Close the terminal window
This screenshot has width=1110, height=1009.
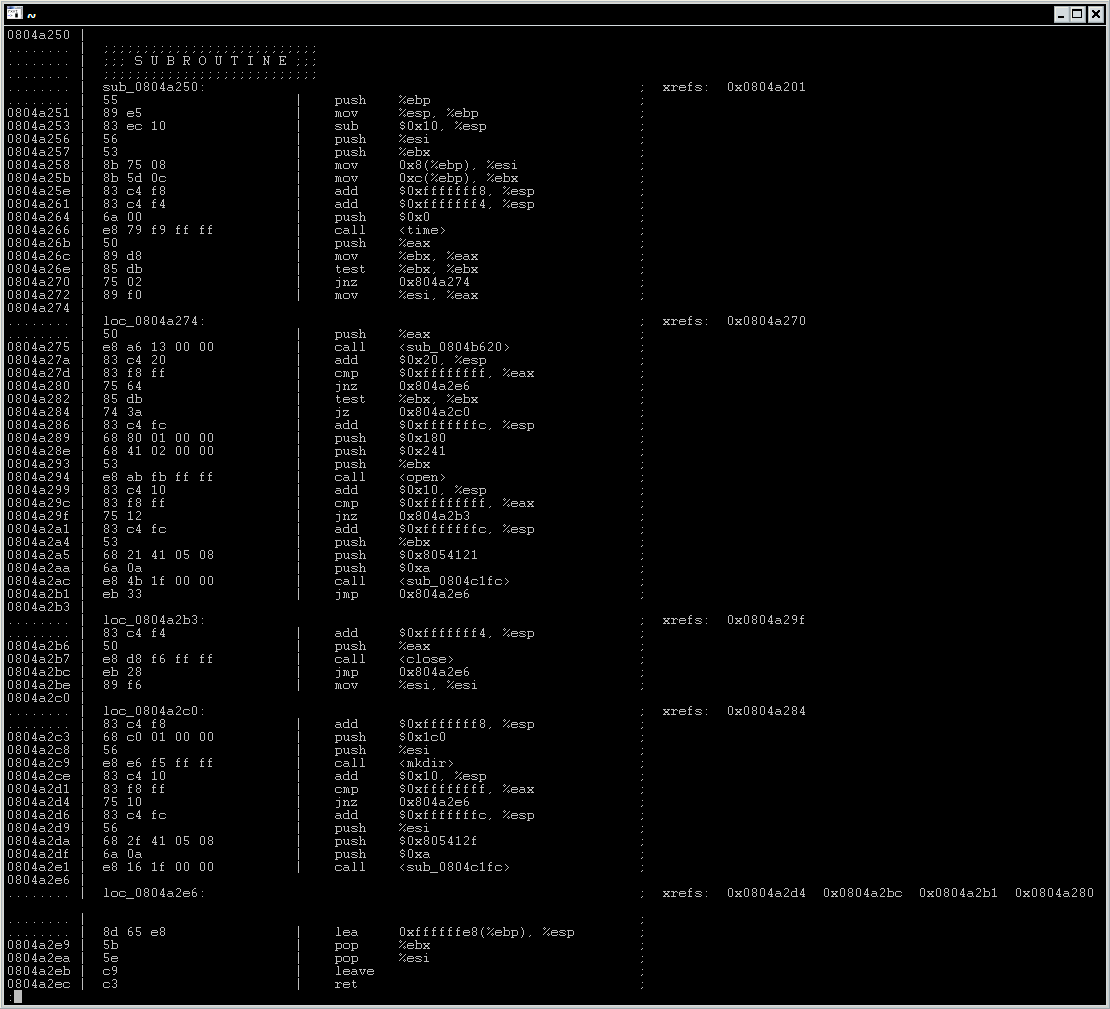[x=1095, y=14]
